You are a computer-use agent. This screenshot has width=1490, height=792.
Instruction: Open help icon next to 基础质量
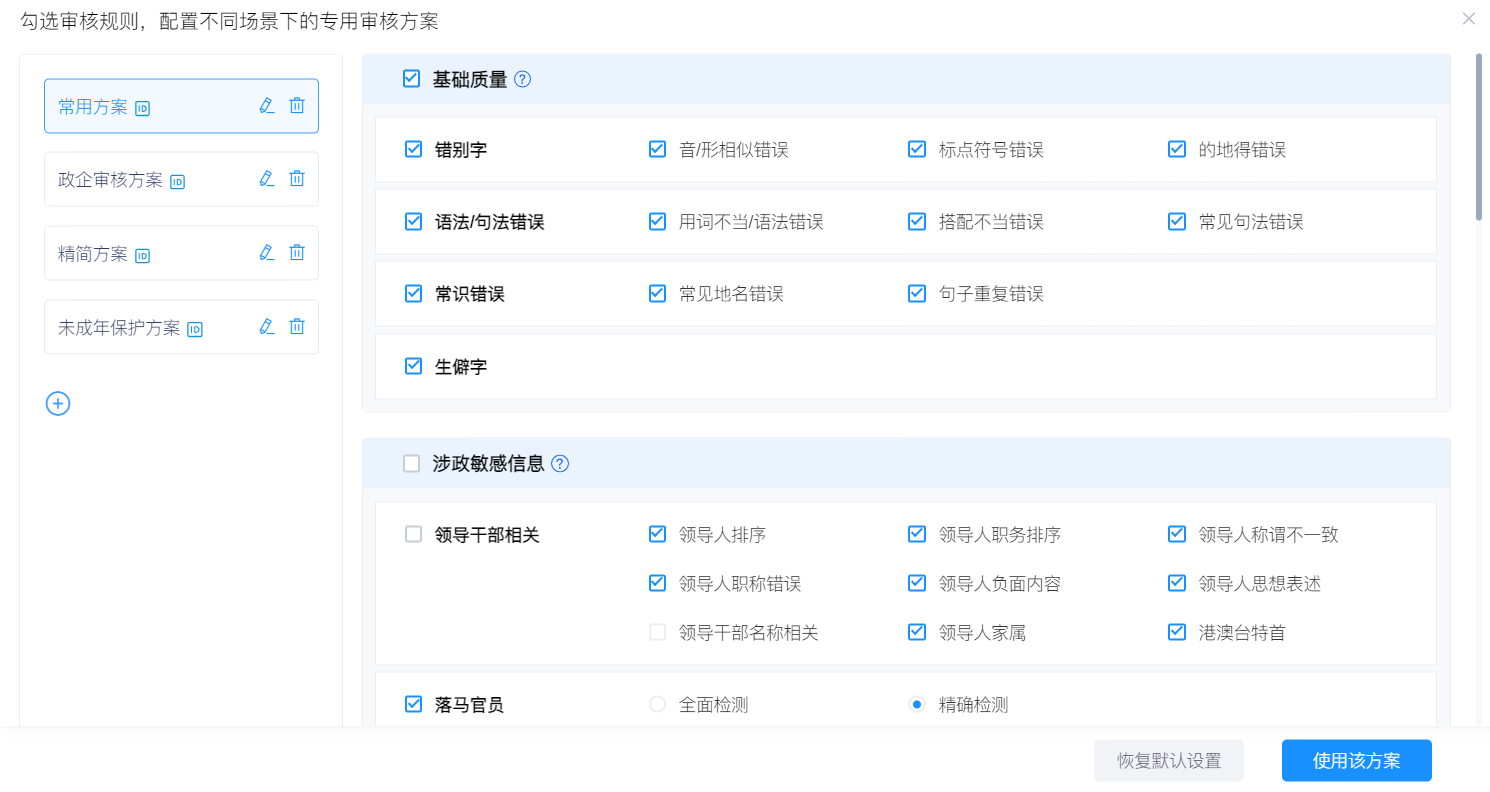[522, 79]
